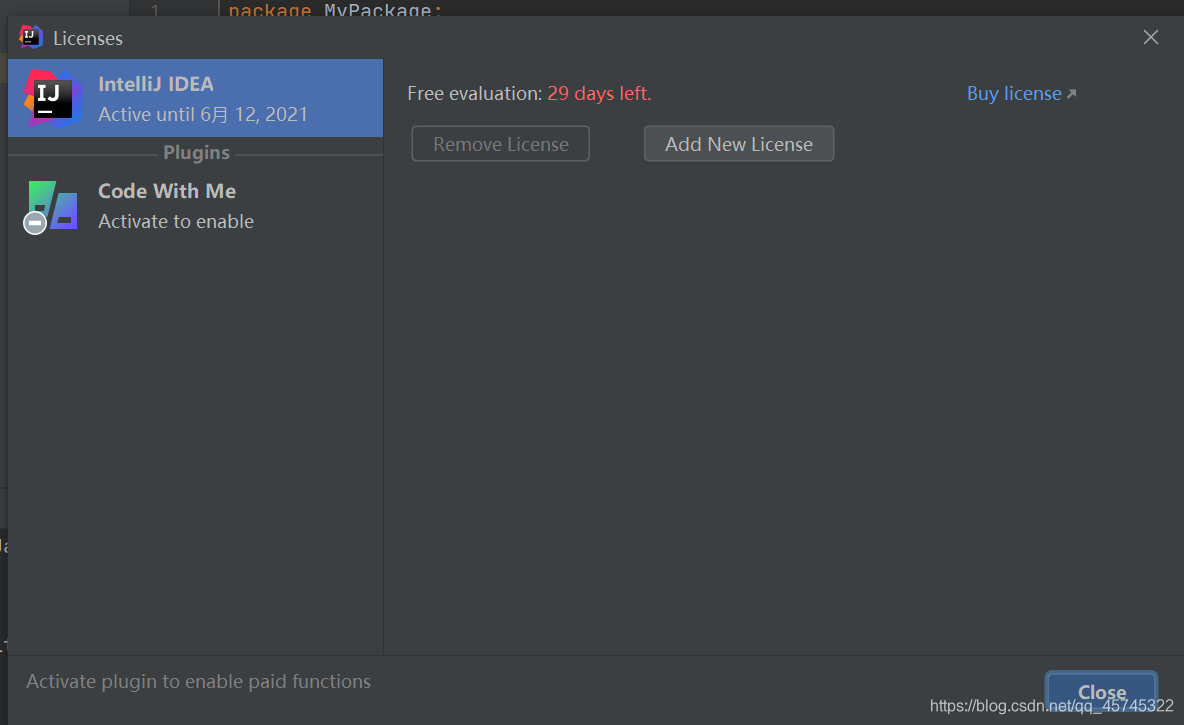Click the Code With Me plugin icon

point(51,207)
